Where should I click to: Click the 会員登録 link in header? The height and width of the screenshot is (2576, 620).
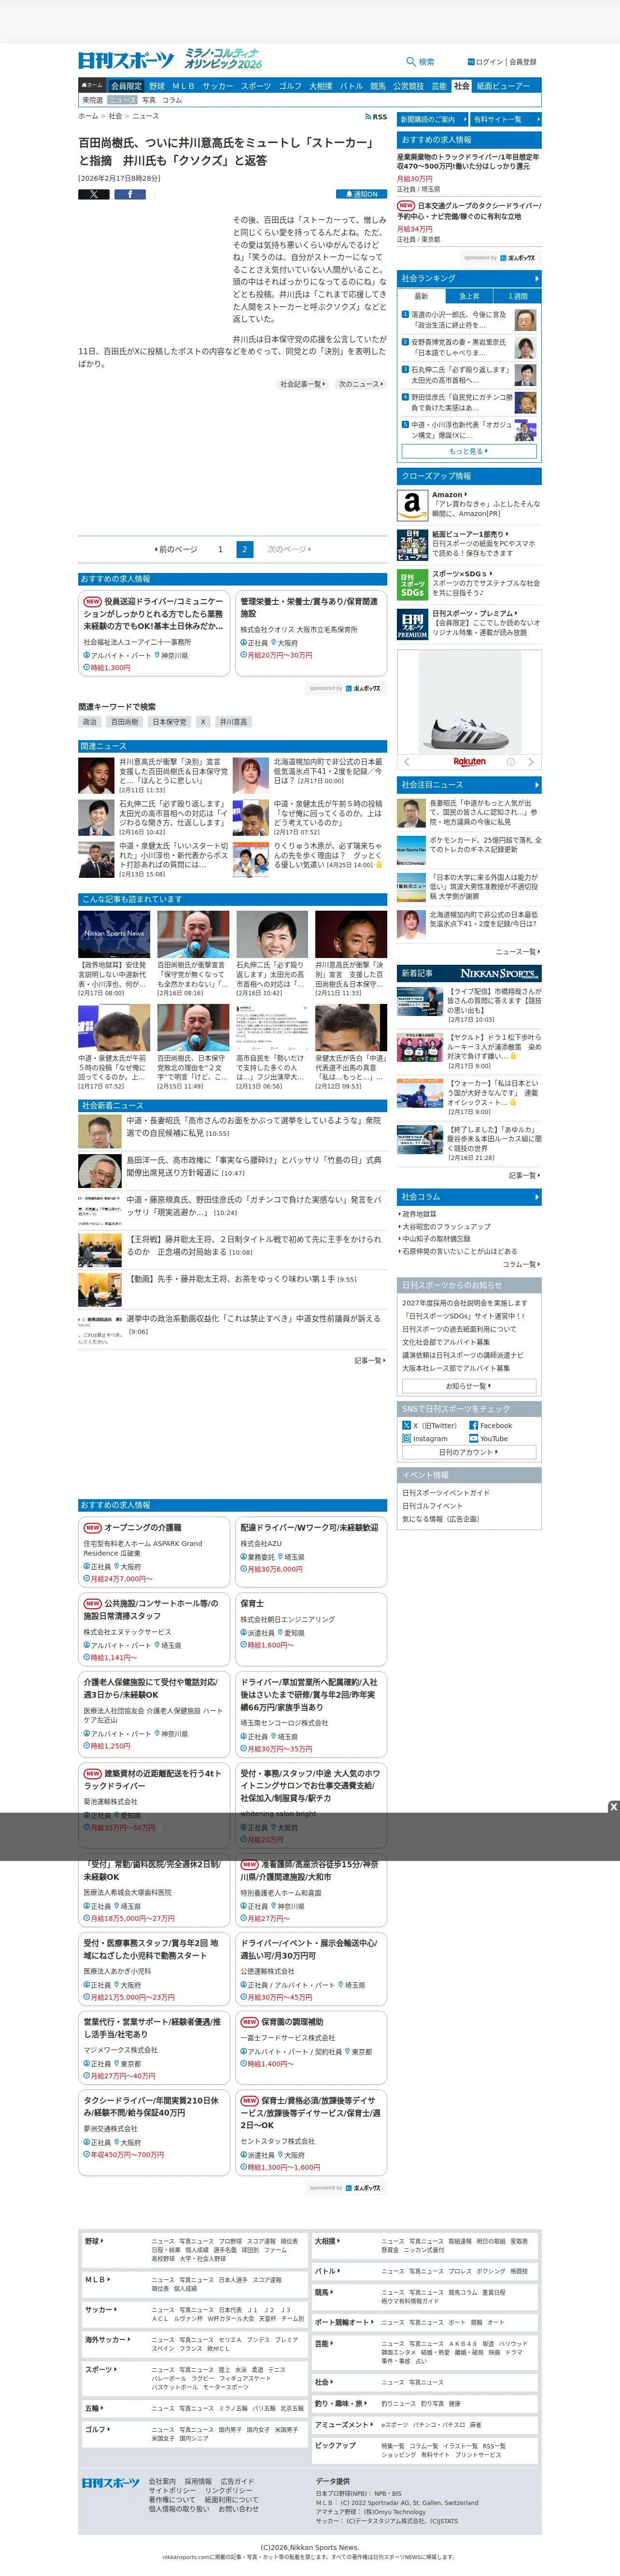[x=523, y=62]
